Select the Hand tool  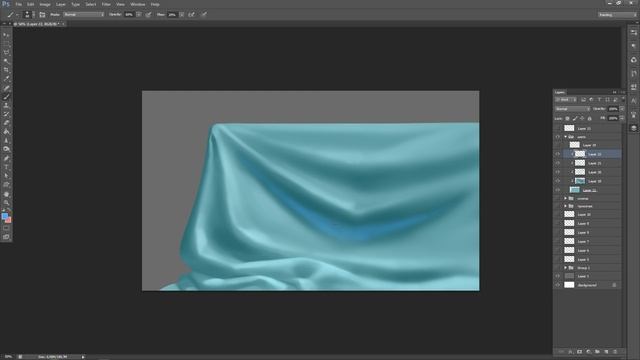point(6,194)
